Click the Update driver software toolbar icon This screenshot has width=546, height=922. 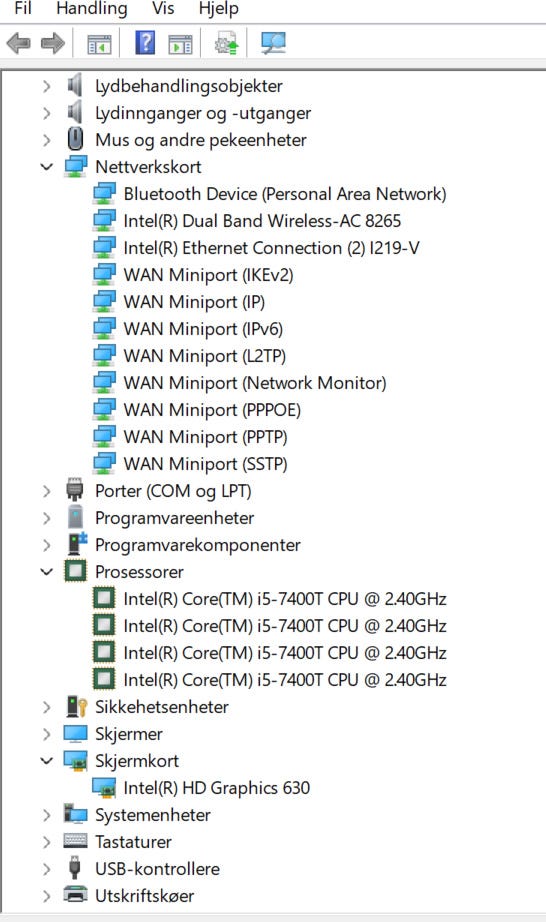[x=226, y=44]
